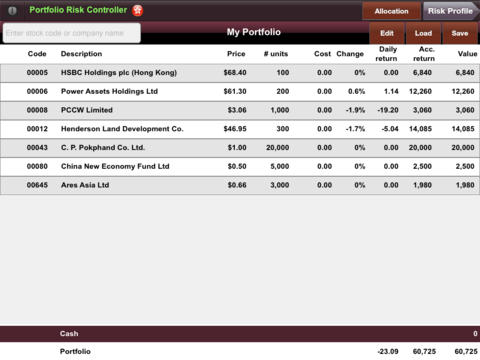Save the portfolio
This screenshot has width=480, height=360.
[460, 33]
